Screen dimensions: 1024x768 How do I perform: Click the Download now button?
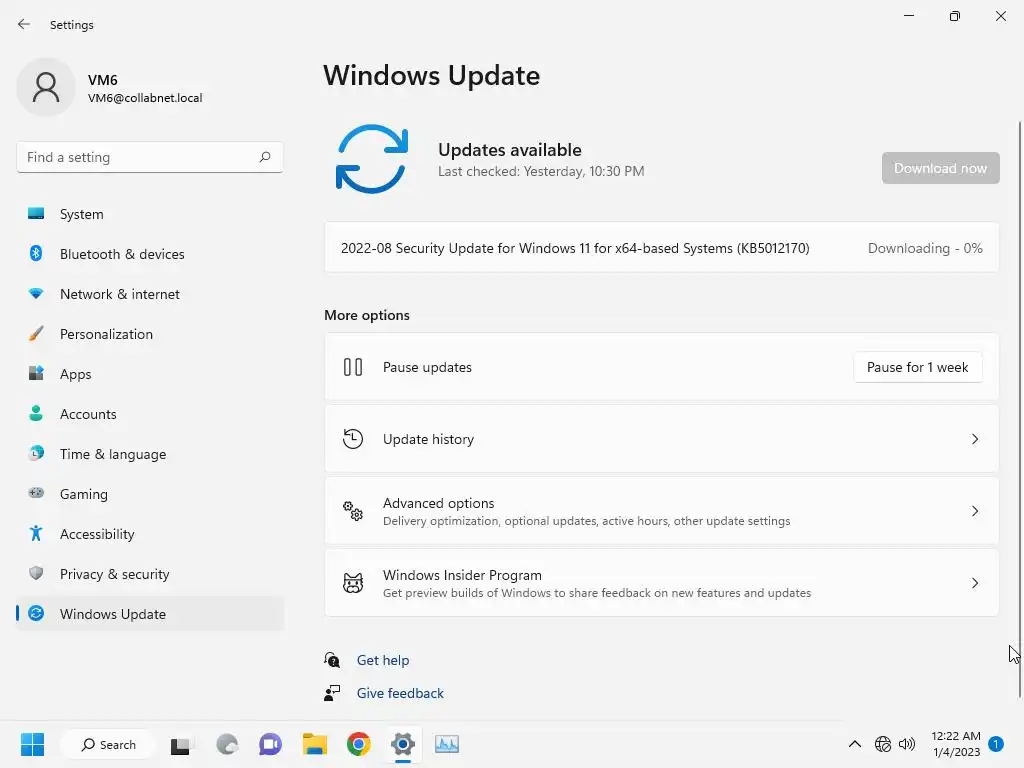(940, 168)
